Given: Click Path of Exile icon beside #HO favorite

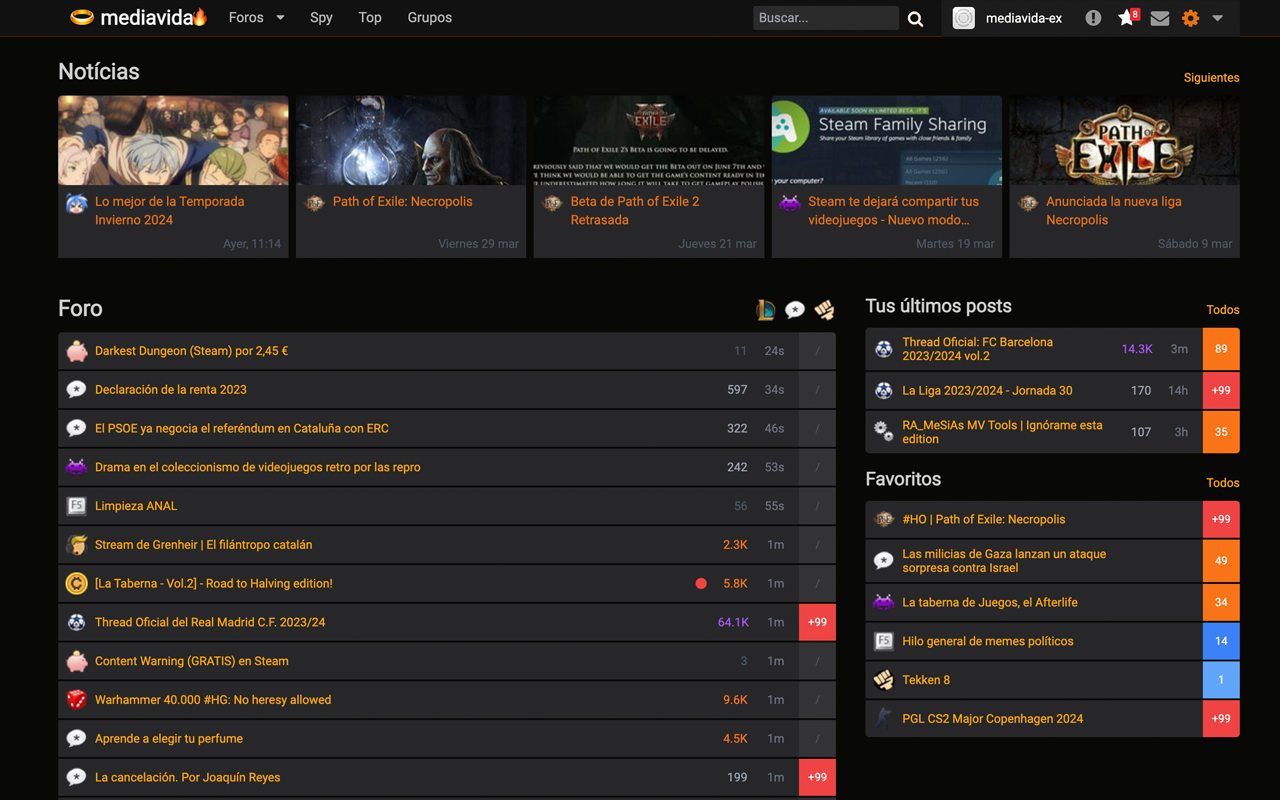Looking at the screenshot, I should click(883, 519).
